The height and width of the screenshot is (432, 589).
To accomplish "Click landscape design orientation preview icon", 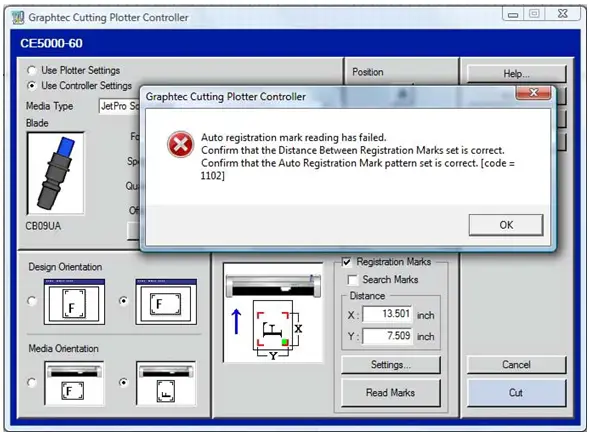I will tap(166, 302).
